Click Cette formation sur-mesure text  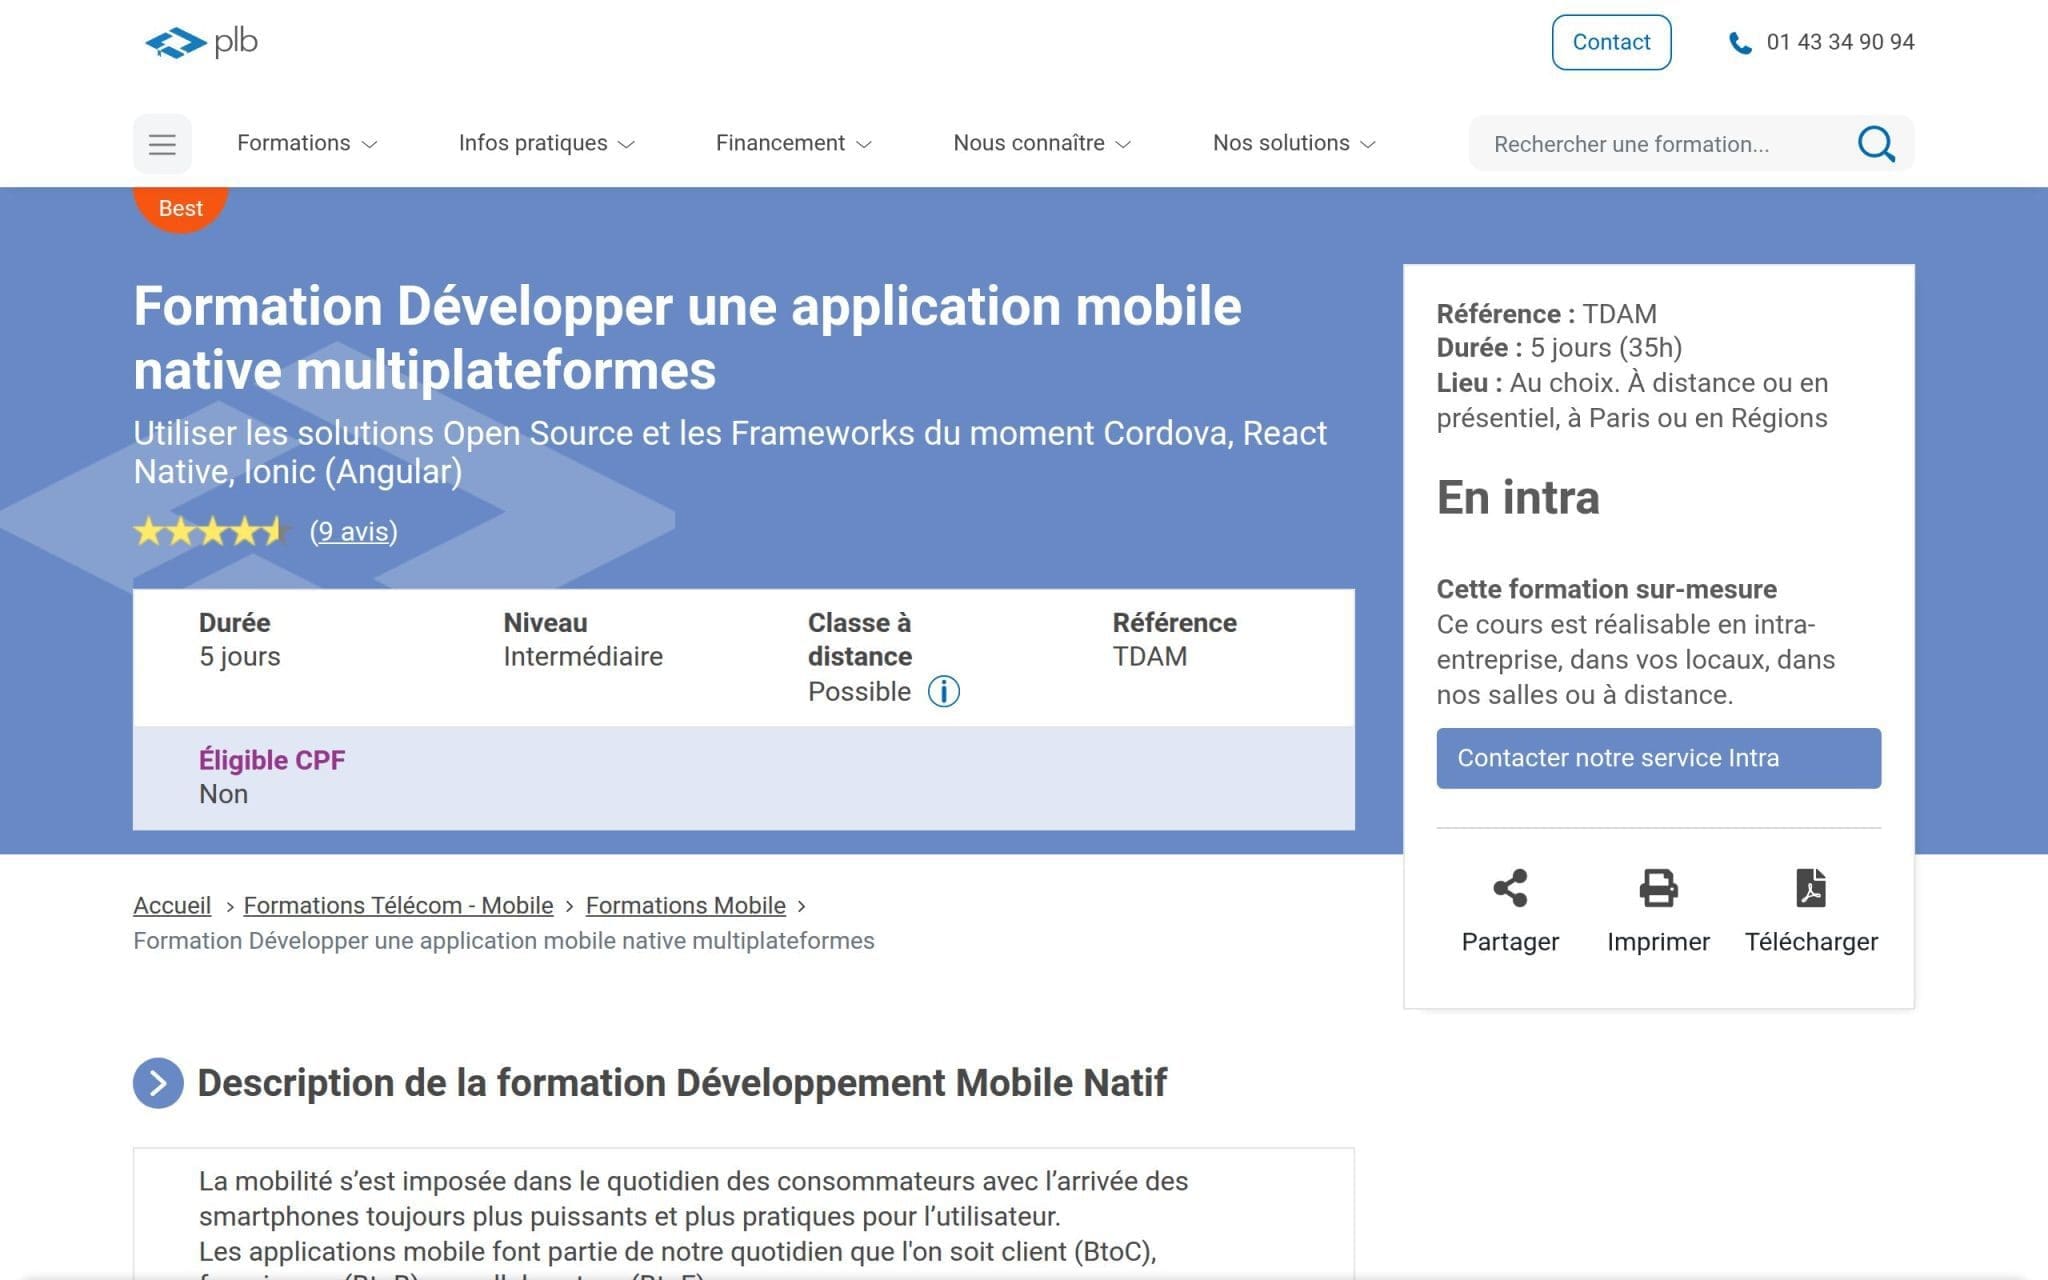1607,589
